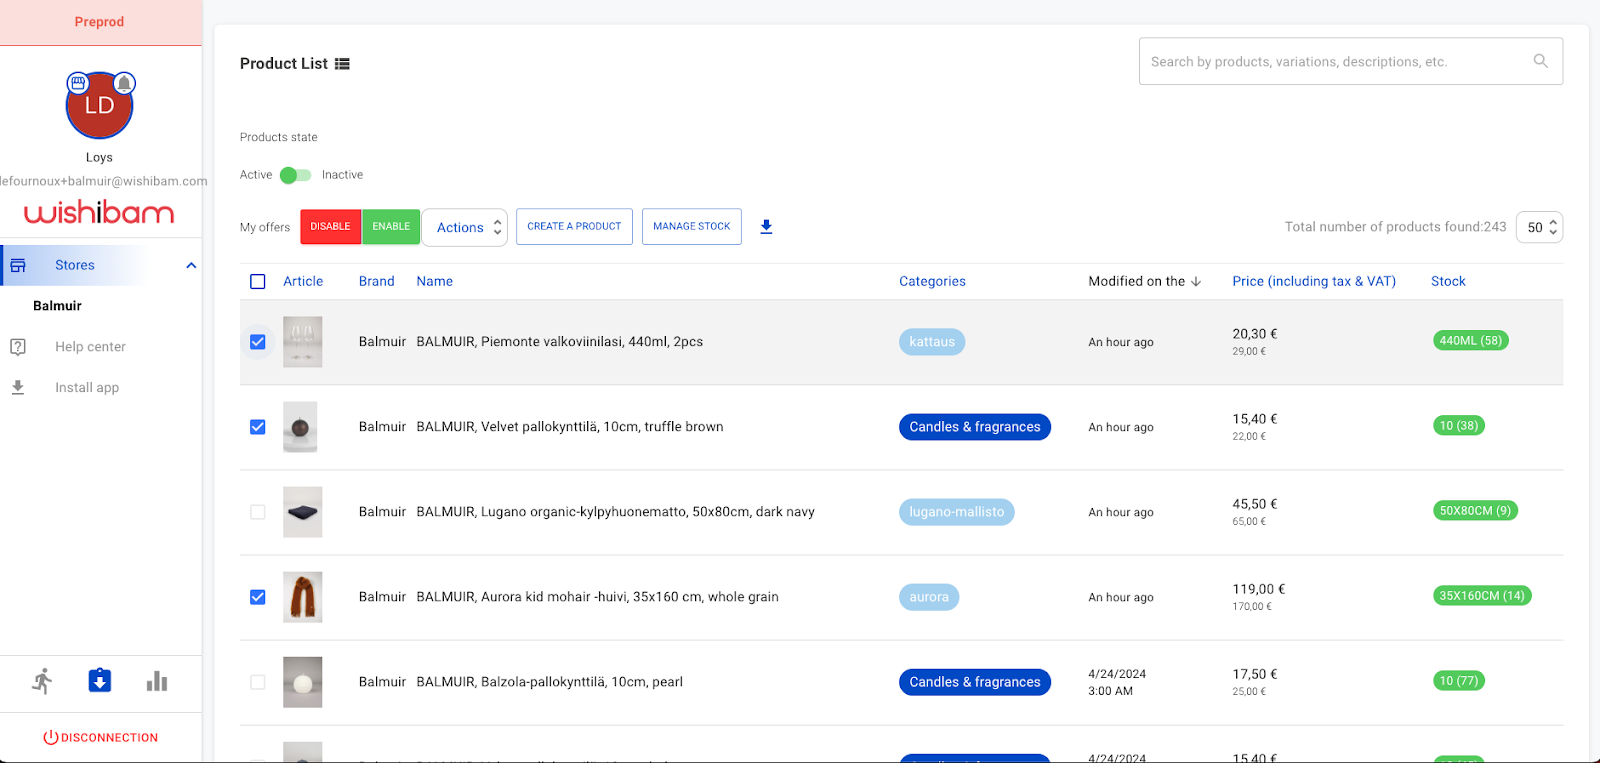Click product name Aurora kid mohair -huivi
The height and width of the screenshot is (763, 1600).
point(598,597)
